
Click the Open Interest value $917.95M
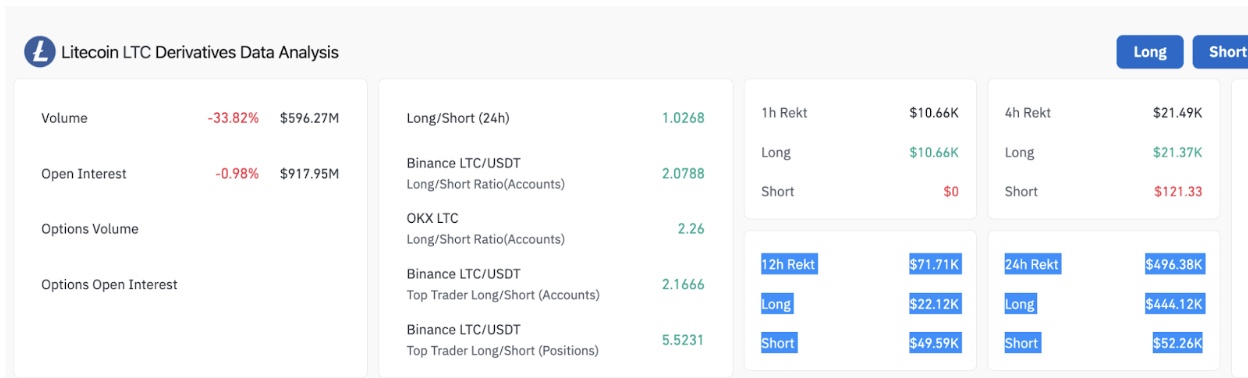309,174
